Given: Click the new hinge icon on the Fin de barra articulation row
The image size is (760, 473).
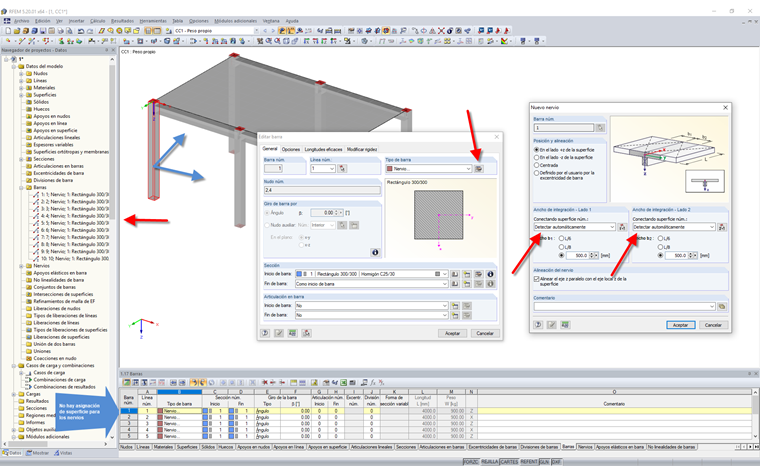Looking at the screenshot, I should point(455,315).
